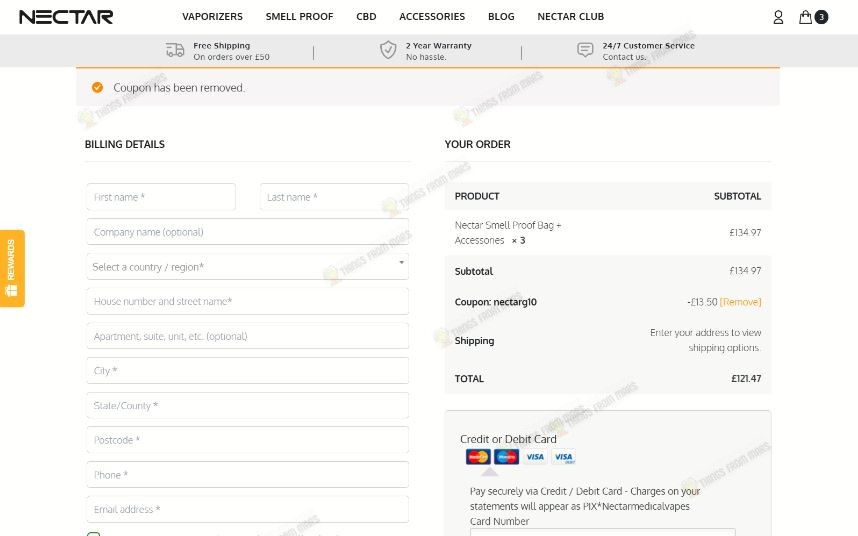Click the country dropdown arrow
Viewport: 858px width, 536px height.
pyautogui.click(x=402, y=263)
